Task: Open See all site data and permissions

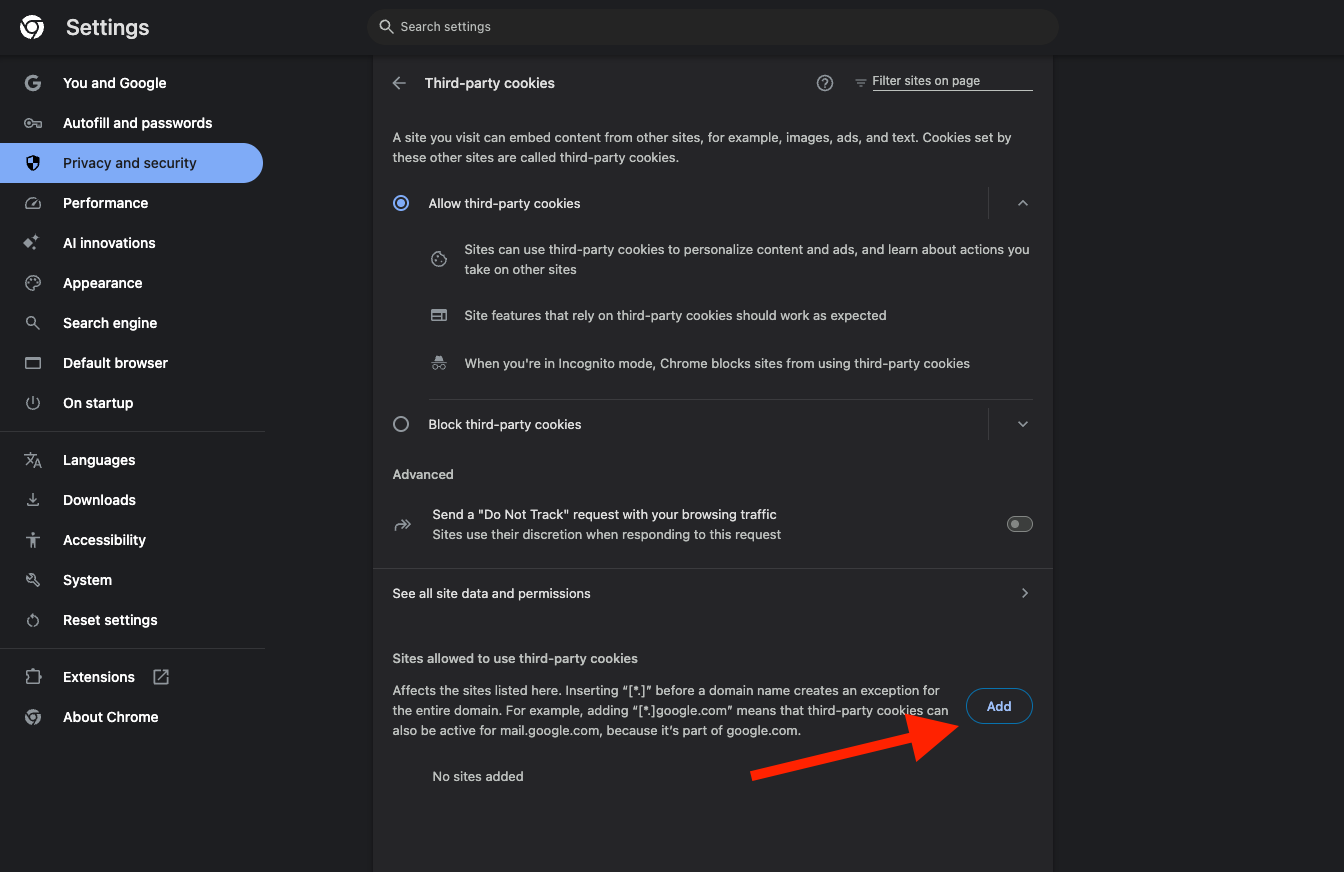Action: 712,593
